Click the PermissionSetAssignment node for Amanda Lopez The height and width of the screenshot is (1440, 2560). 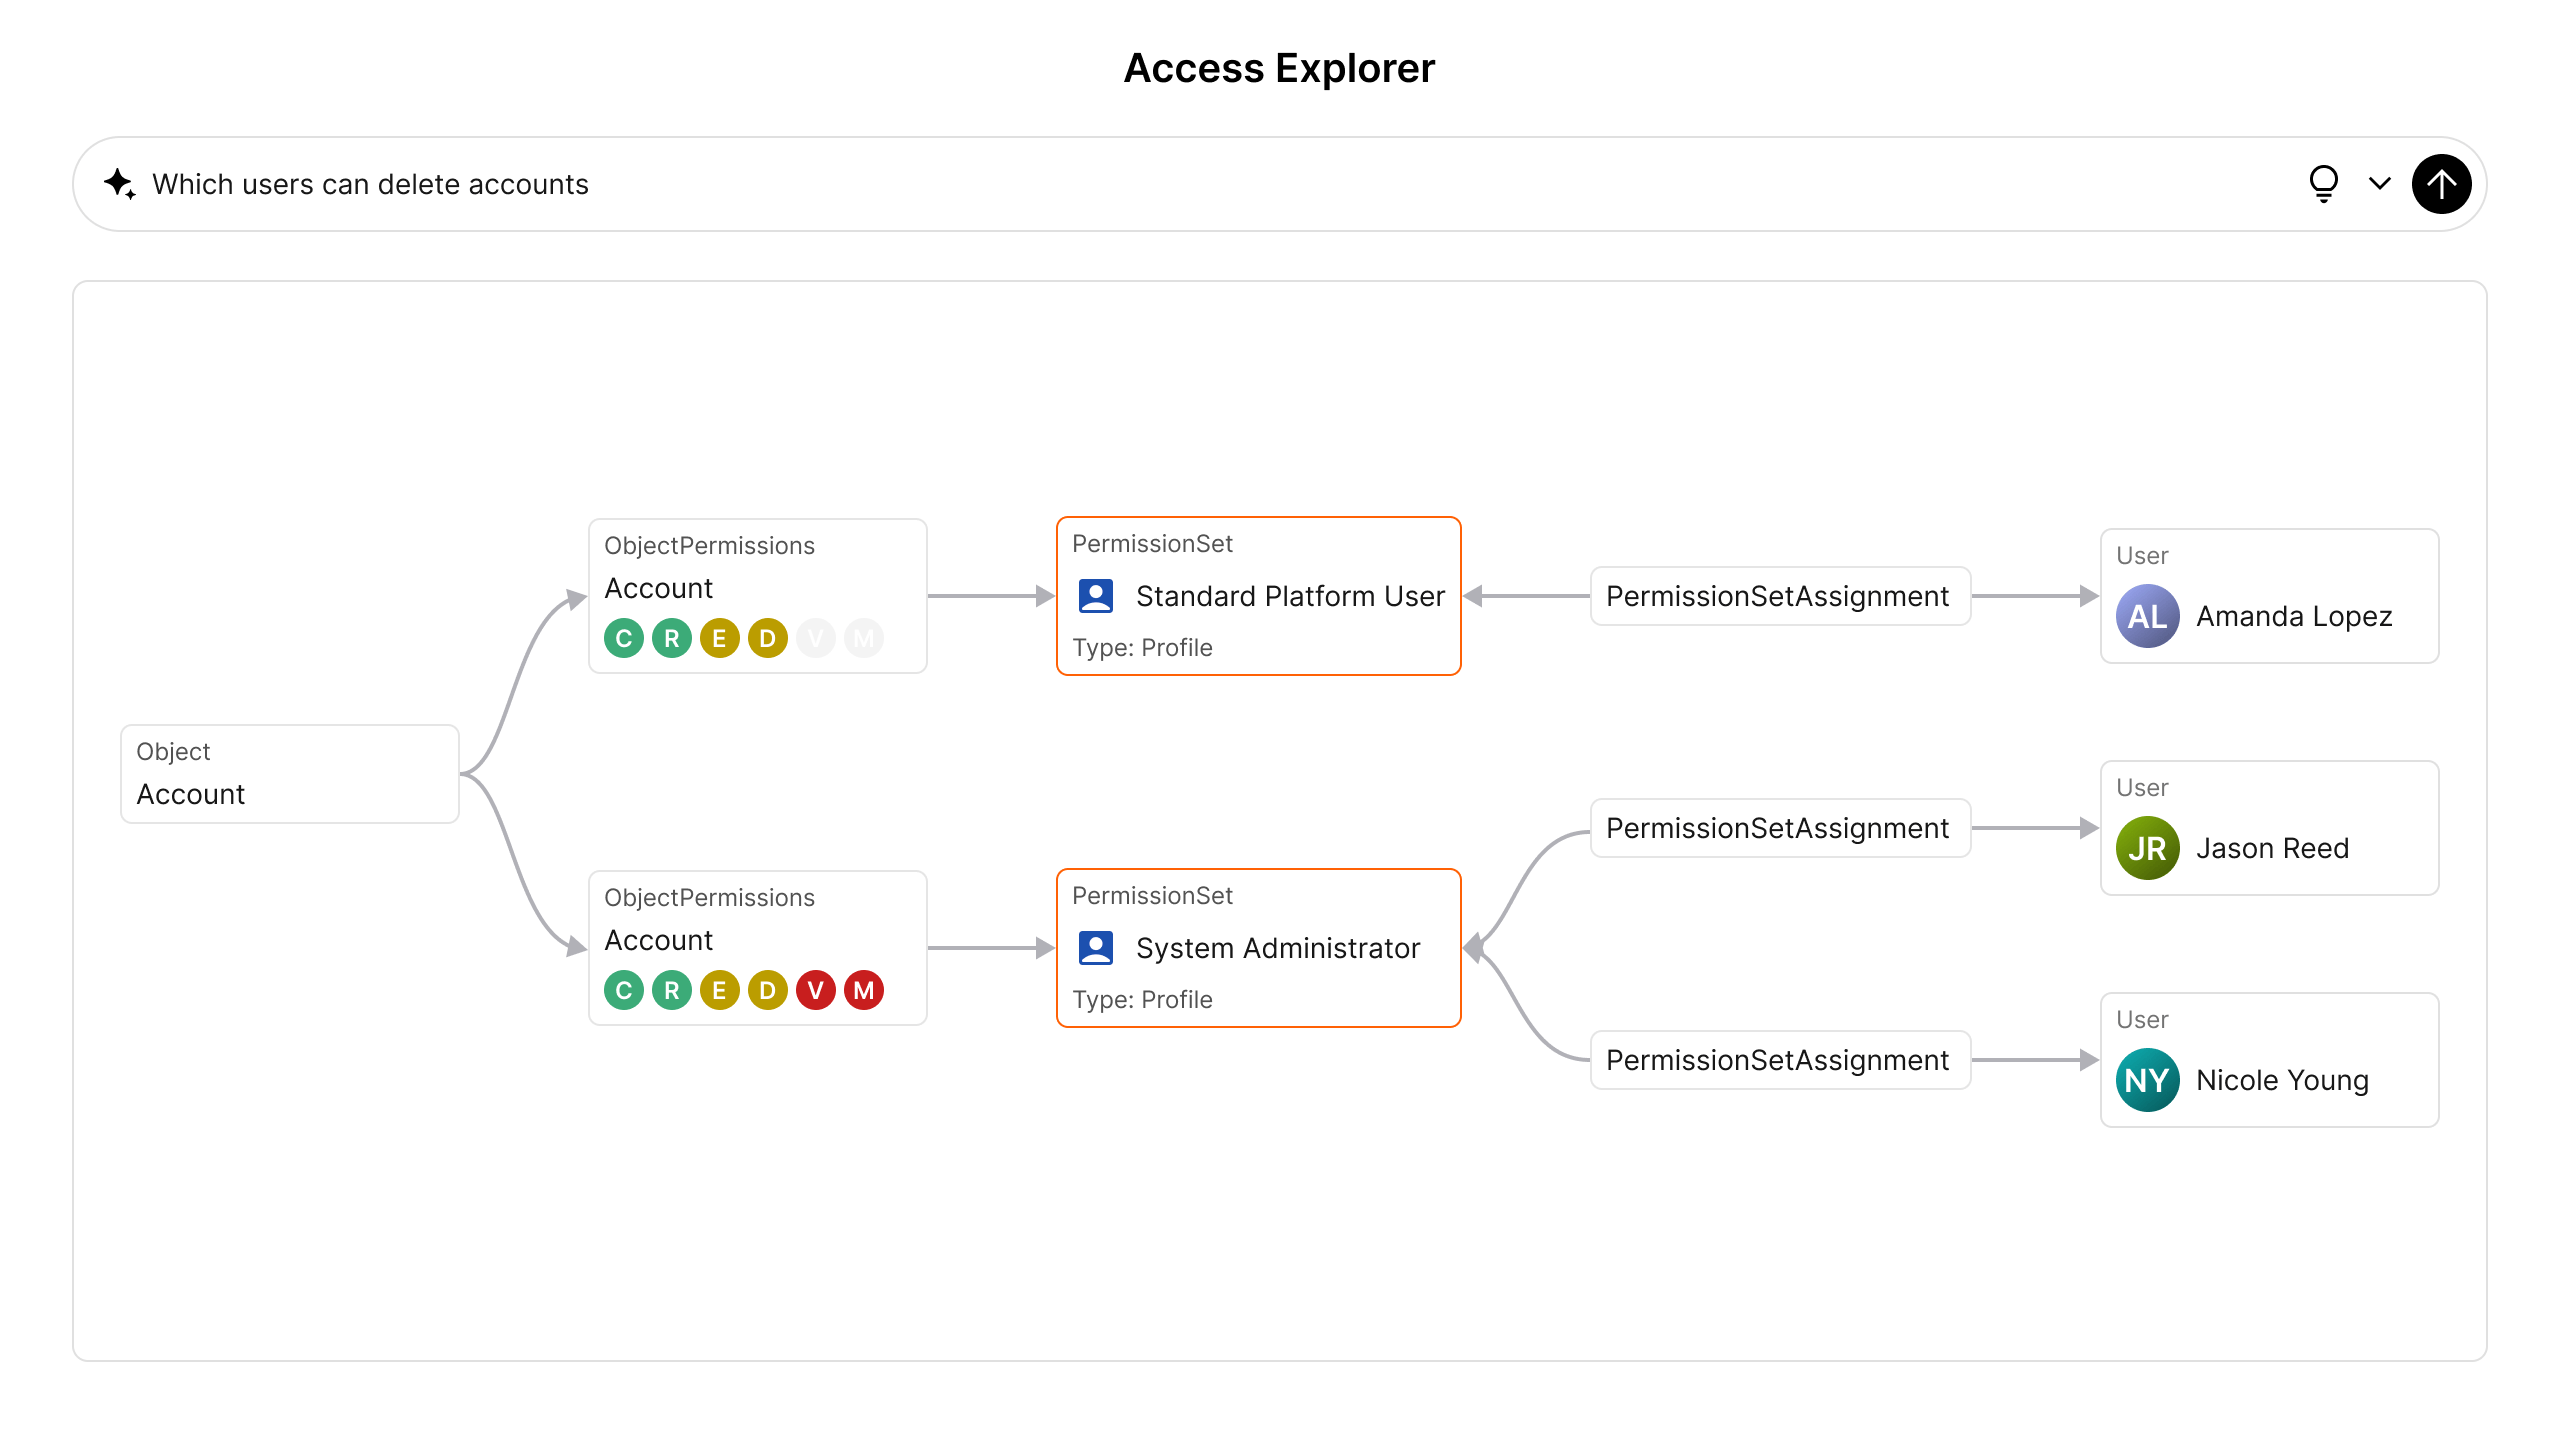click(x=1779, y=596)
